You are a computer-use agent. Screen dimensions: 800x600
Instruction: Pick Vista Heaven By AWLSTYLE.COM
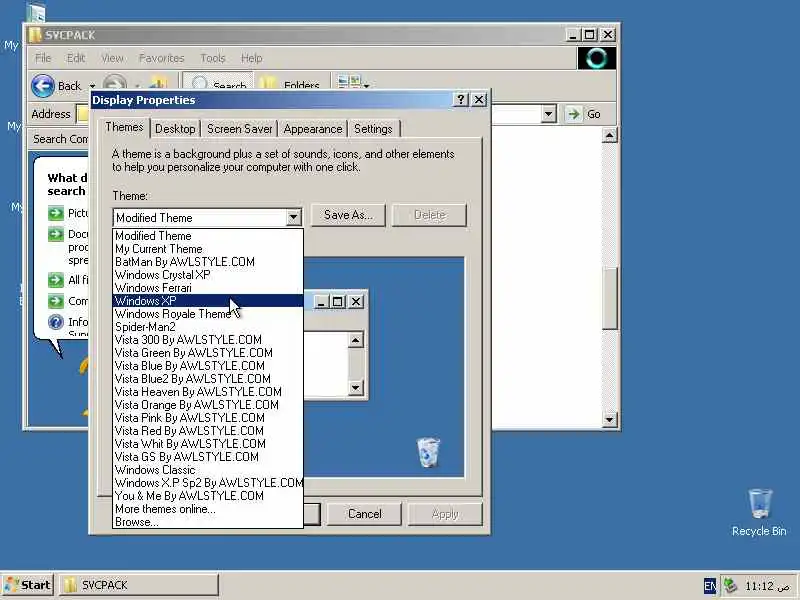pyautogui.click(x=208, y=392)
